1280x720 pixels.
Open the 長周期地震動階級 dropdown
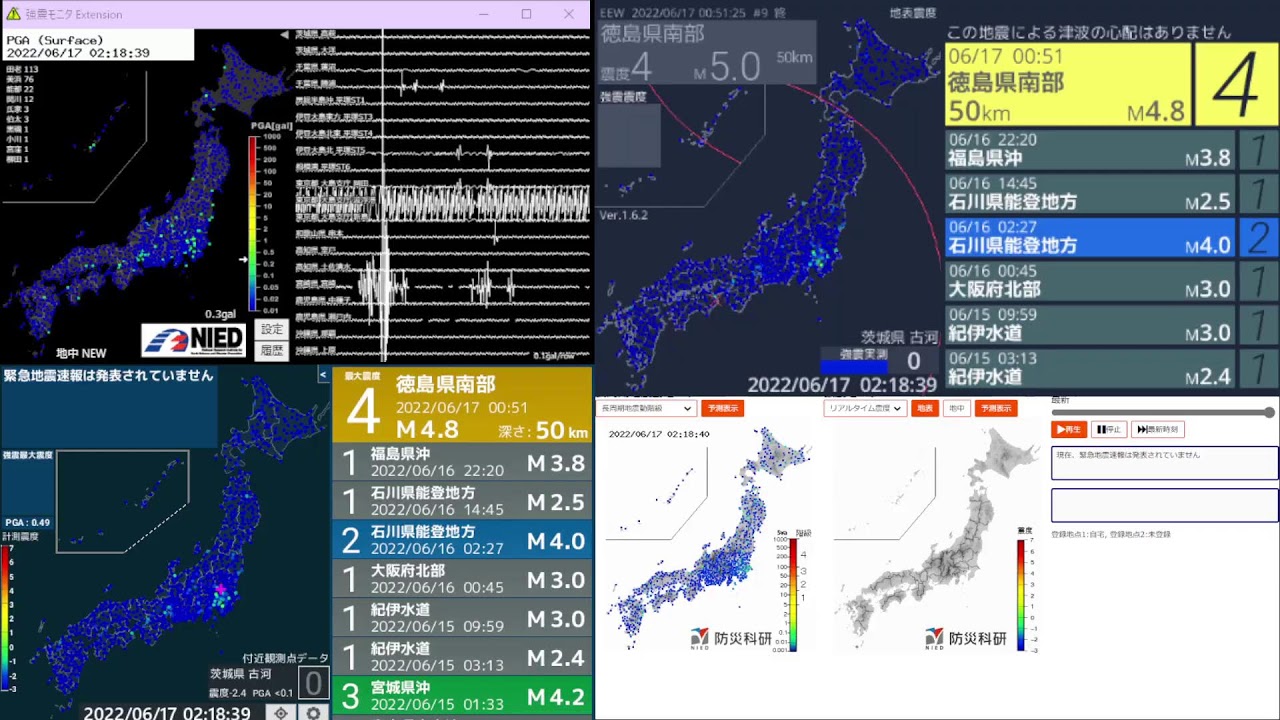[645, 408]
